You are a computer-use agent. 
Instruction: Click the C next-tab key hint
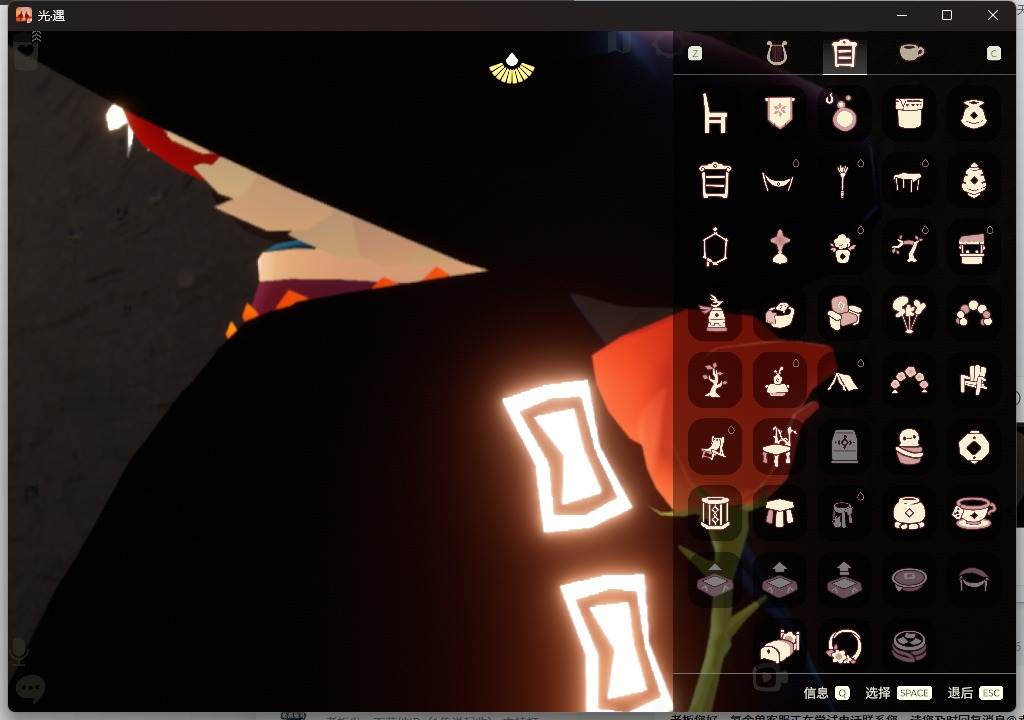tap(993, 54)
